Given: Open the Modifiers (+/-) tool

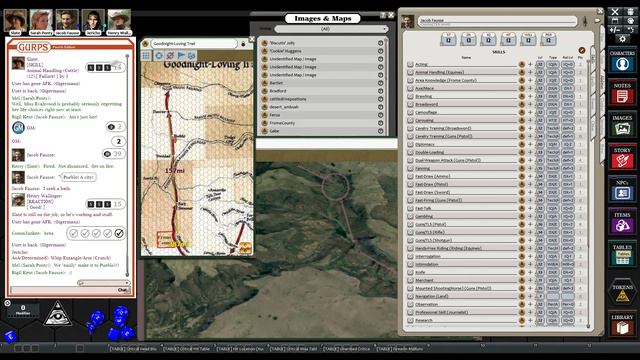Looking at the screenshot, I should (x=615, y=30).
